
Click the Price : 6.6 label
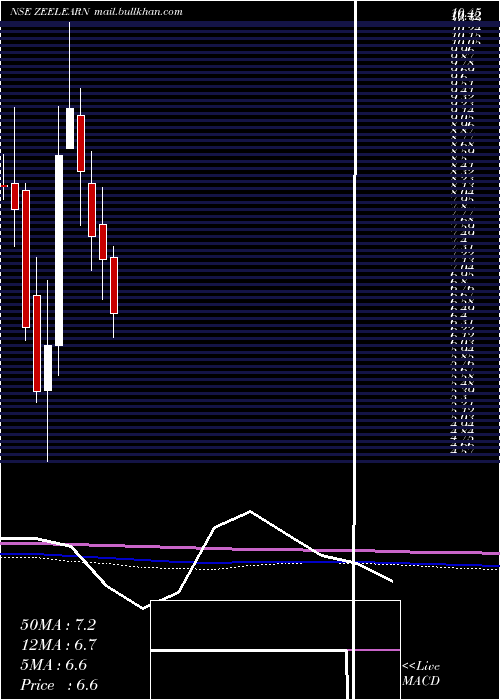pos(59,685)
